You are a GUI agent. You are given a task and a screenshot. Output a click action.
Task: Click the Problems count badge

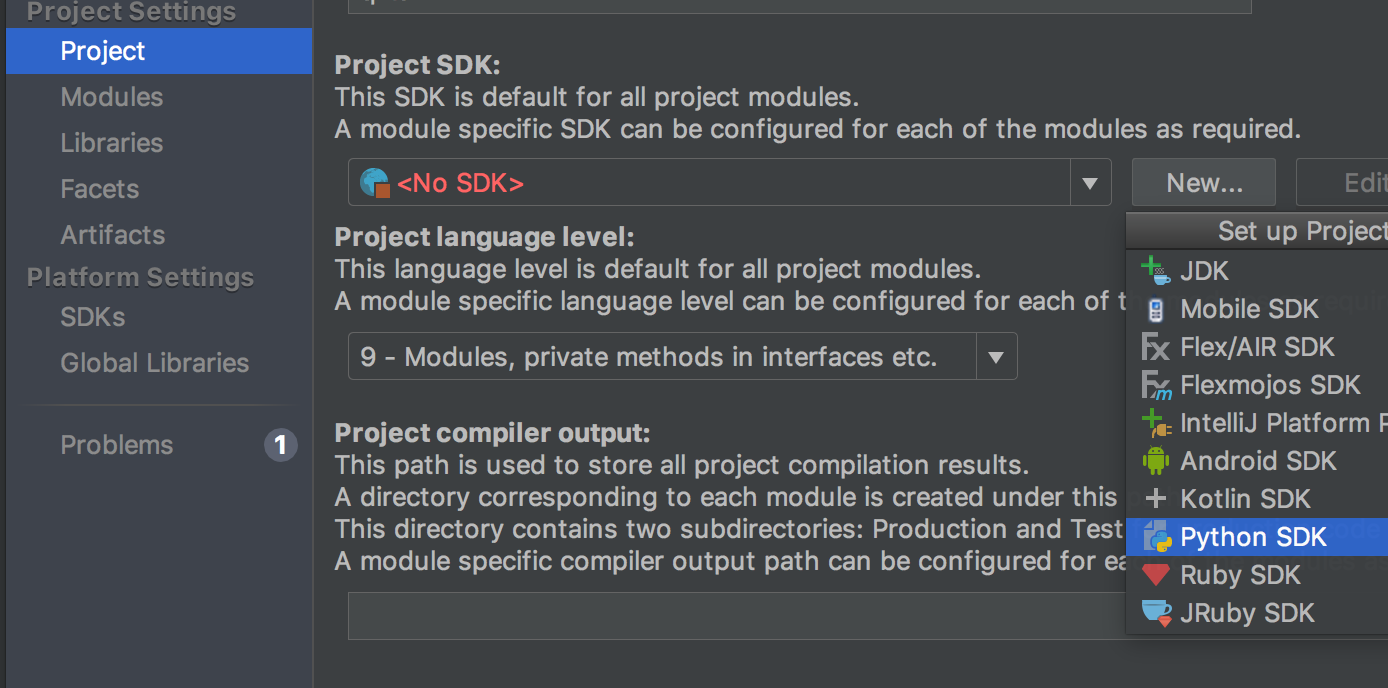(281, 445)
